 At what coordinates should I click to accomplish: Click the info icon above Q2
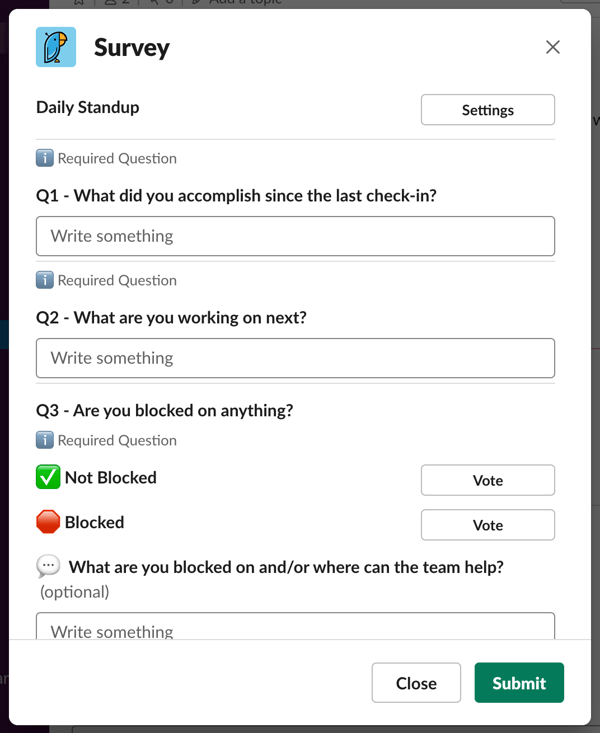click(x=45, y=280)
